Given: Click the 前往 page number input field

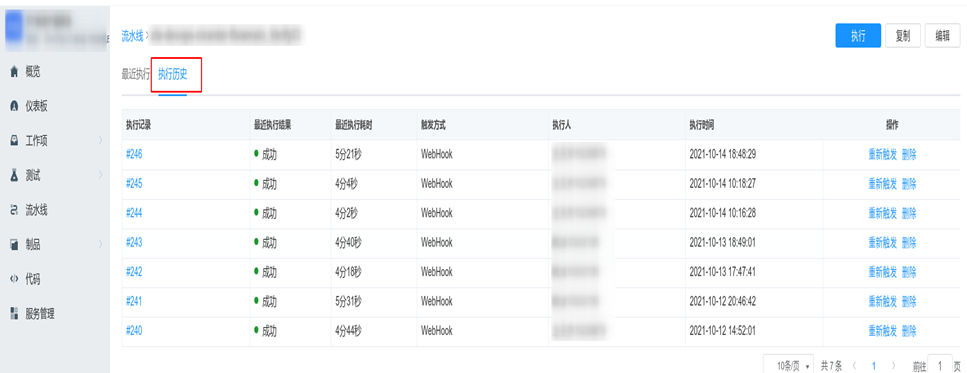Looking at the screenshot, I should [x=940, y=365].
